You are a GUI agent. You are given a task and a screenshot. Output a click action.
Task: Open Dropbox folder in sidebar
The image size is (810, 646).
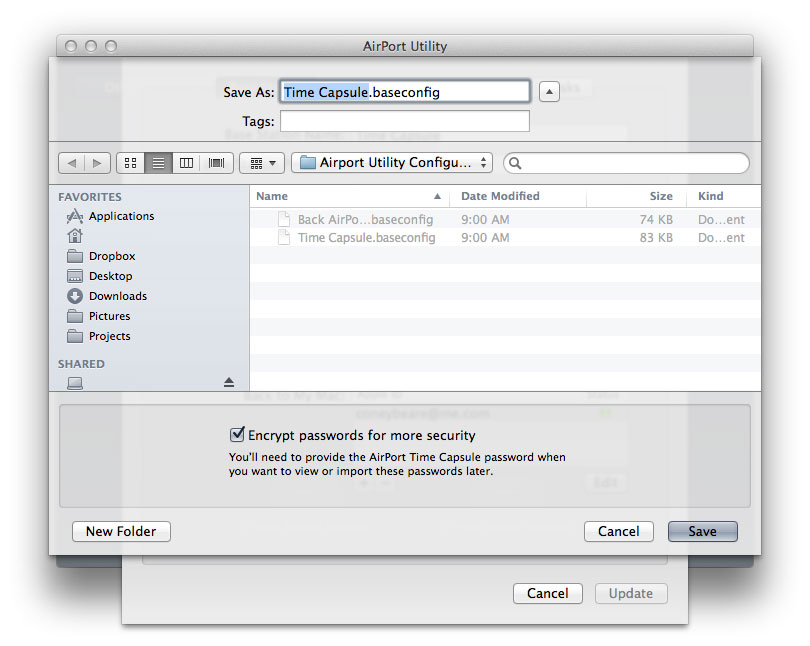click(x=101, y=256)
